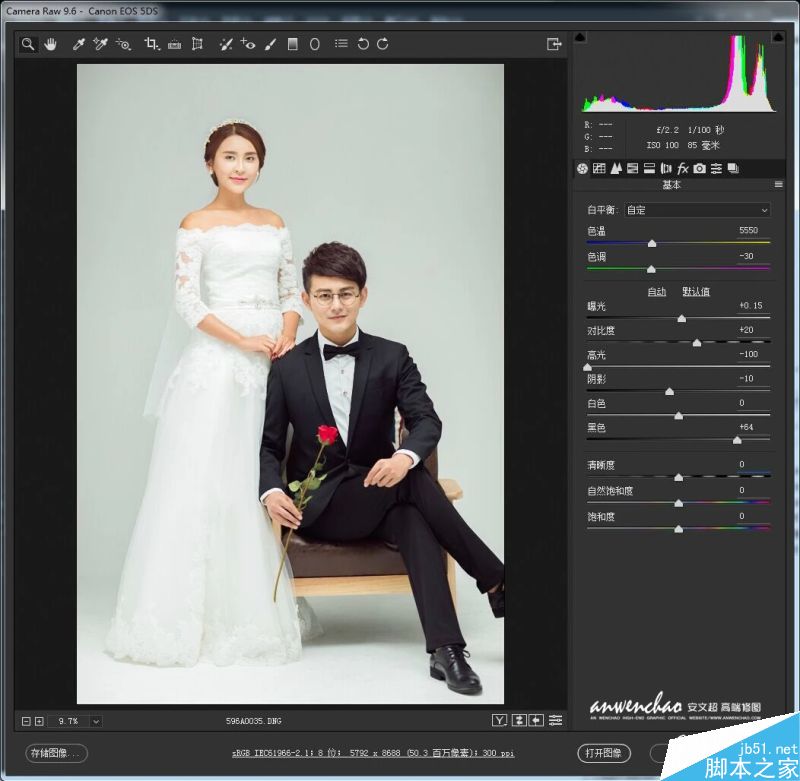The height and width of the screenshot is (781, 800).
Task: Open the zoom level dropdown
Action: (95, 721)
